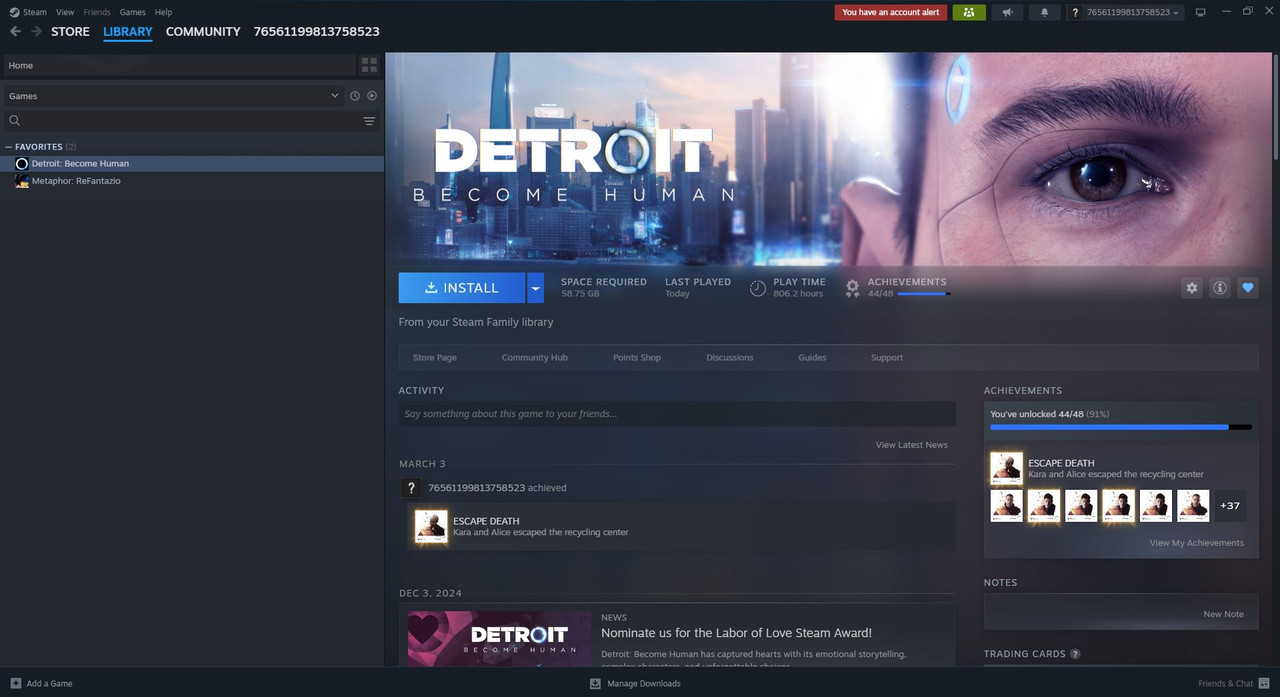Viewport: 1280px width, 697px height.
Task: Click into the library search field
Action: point(190,121)
